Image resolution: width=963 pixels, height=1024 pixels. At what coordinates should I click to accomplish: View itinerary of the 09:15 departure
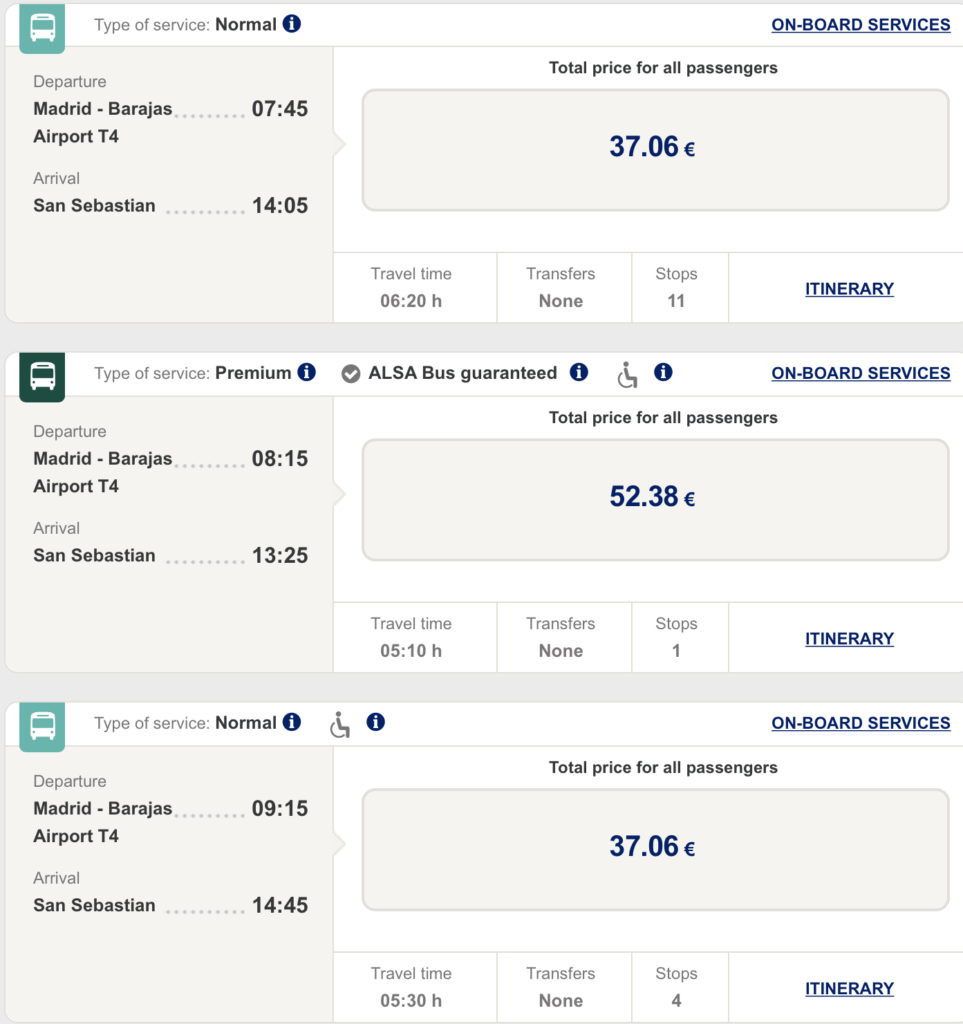tap(849, 989)
